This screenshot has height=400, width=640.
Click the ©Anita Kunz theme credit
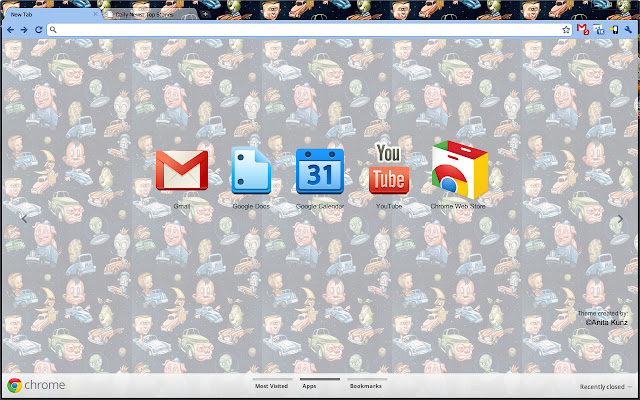tap(607, 322)
